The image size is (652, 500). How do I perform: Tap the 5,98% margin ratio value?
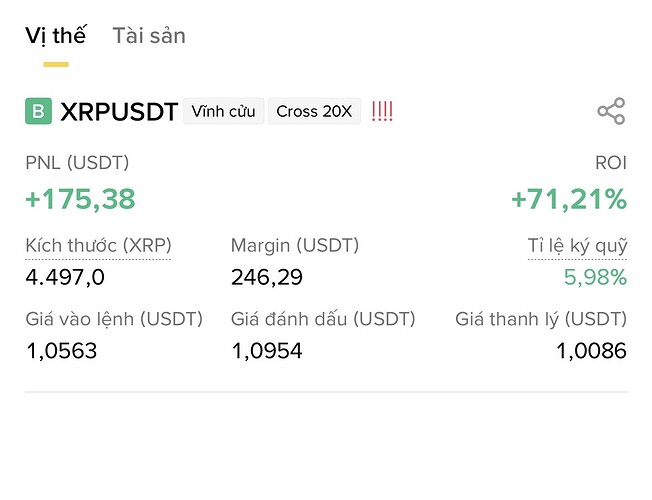pyautogui.click(x=595, y=277)
